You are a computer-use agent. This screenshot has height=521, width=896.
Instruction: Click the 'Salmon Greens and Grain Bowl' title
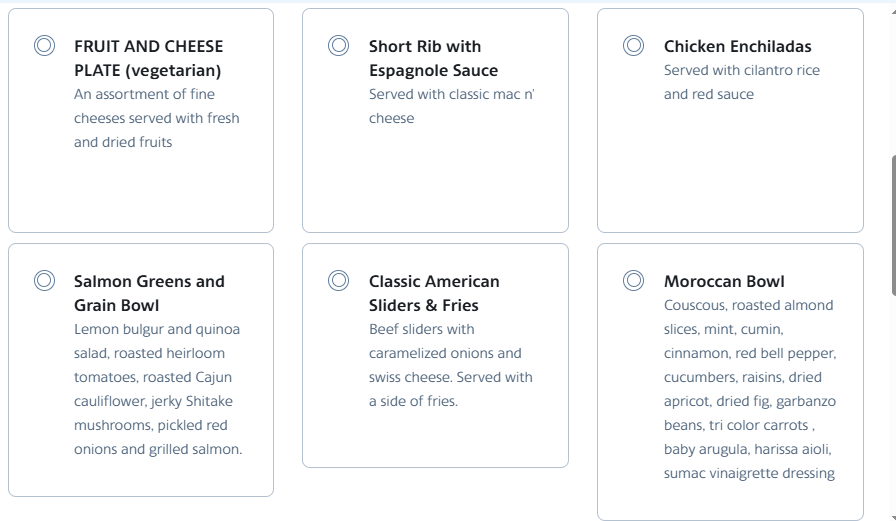point(149,293)
